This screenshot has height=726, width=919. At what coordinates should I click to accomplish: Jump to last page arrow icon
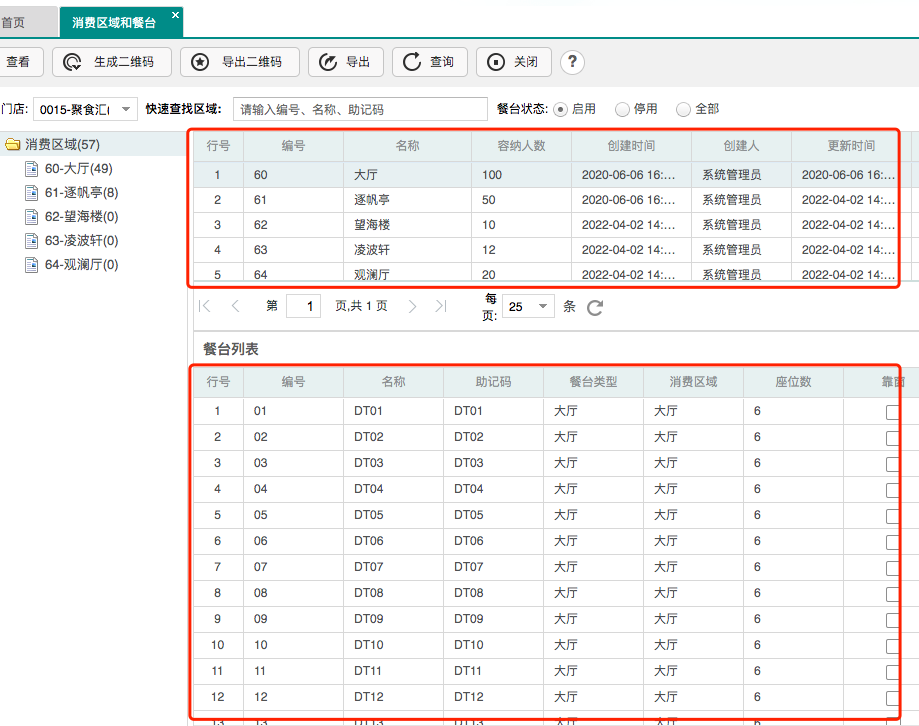tap(441, 307)
